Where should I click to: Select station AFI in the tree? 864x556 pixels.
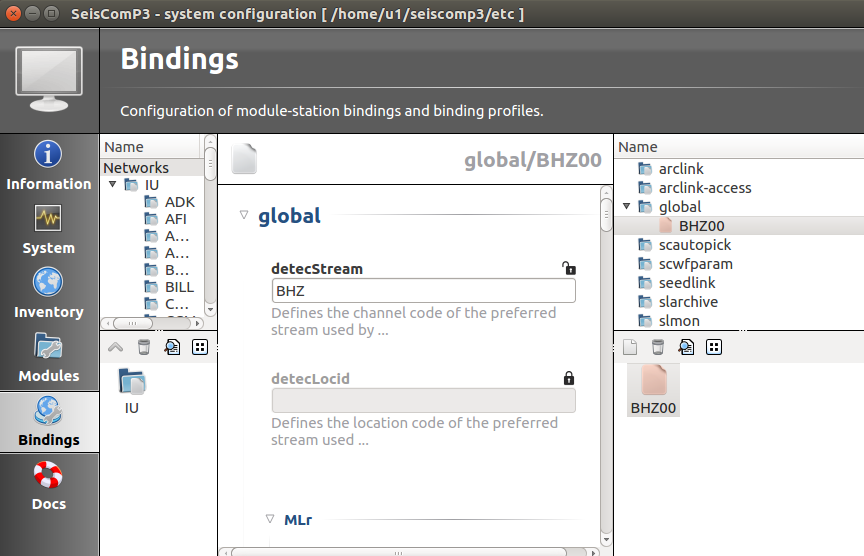[x=175, y=219]
